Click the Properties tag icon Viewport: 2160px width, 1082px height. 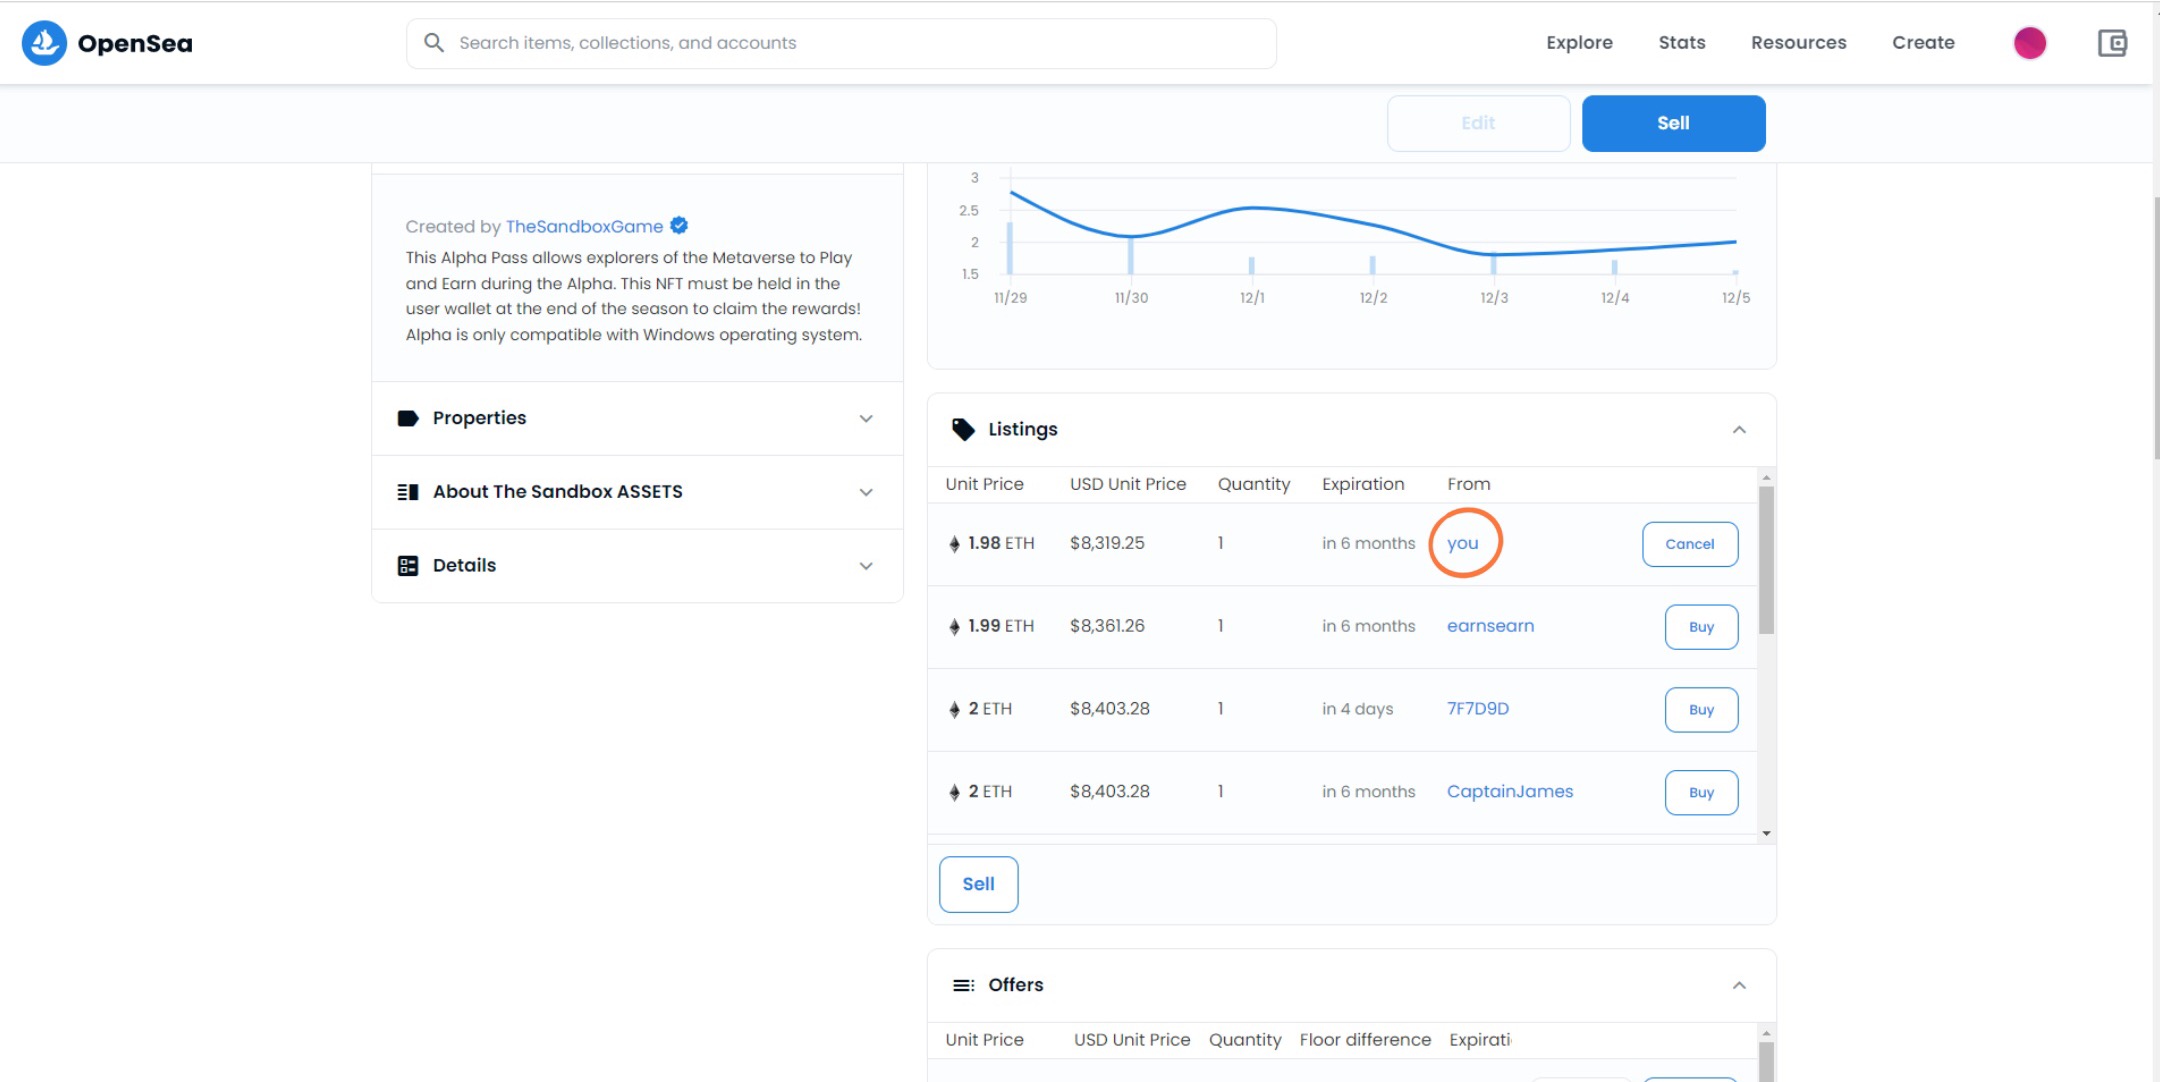tap(407, 418)
